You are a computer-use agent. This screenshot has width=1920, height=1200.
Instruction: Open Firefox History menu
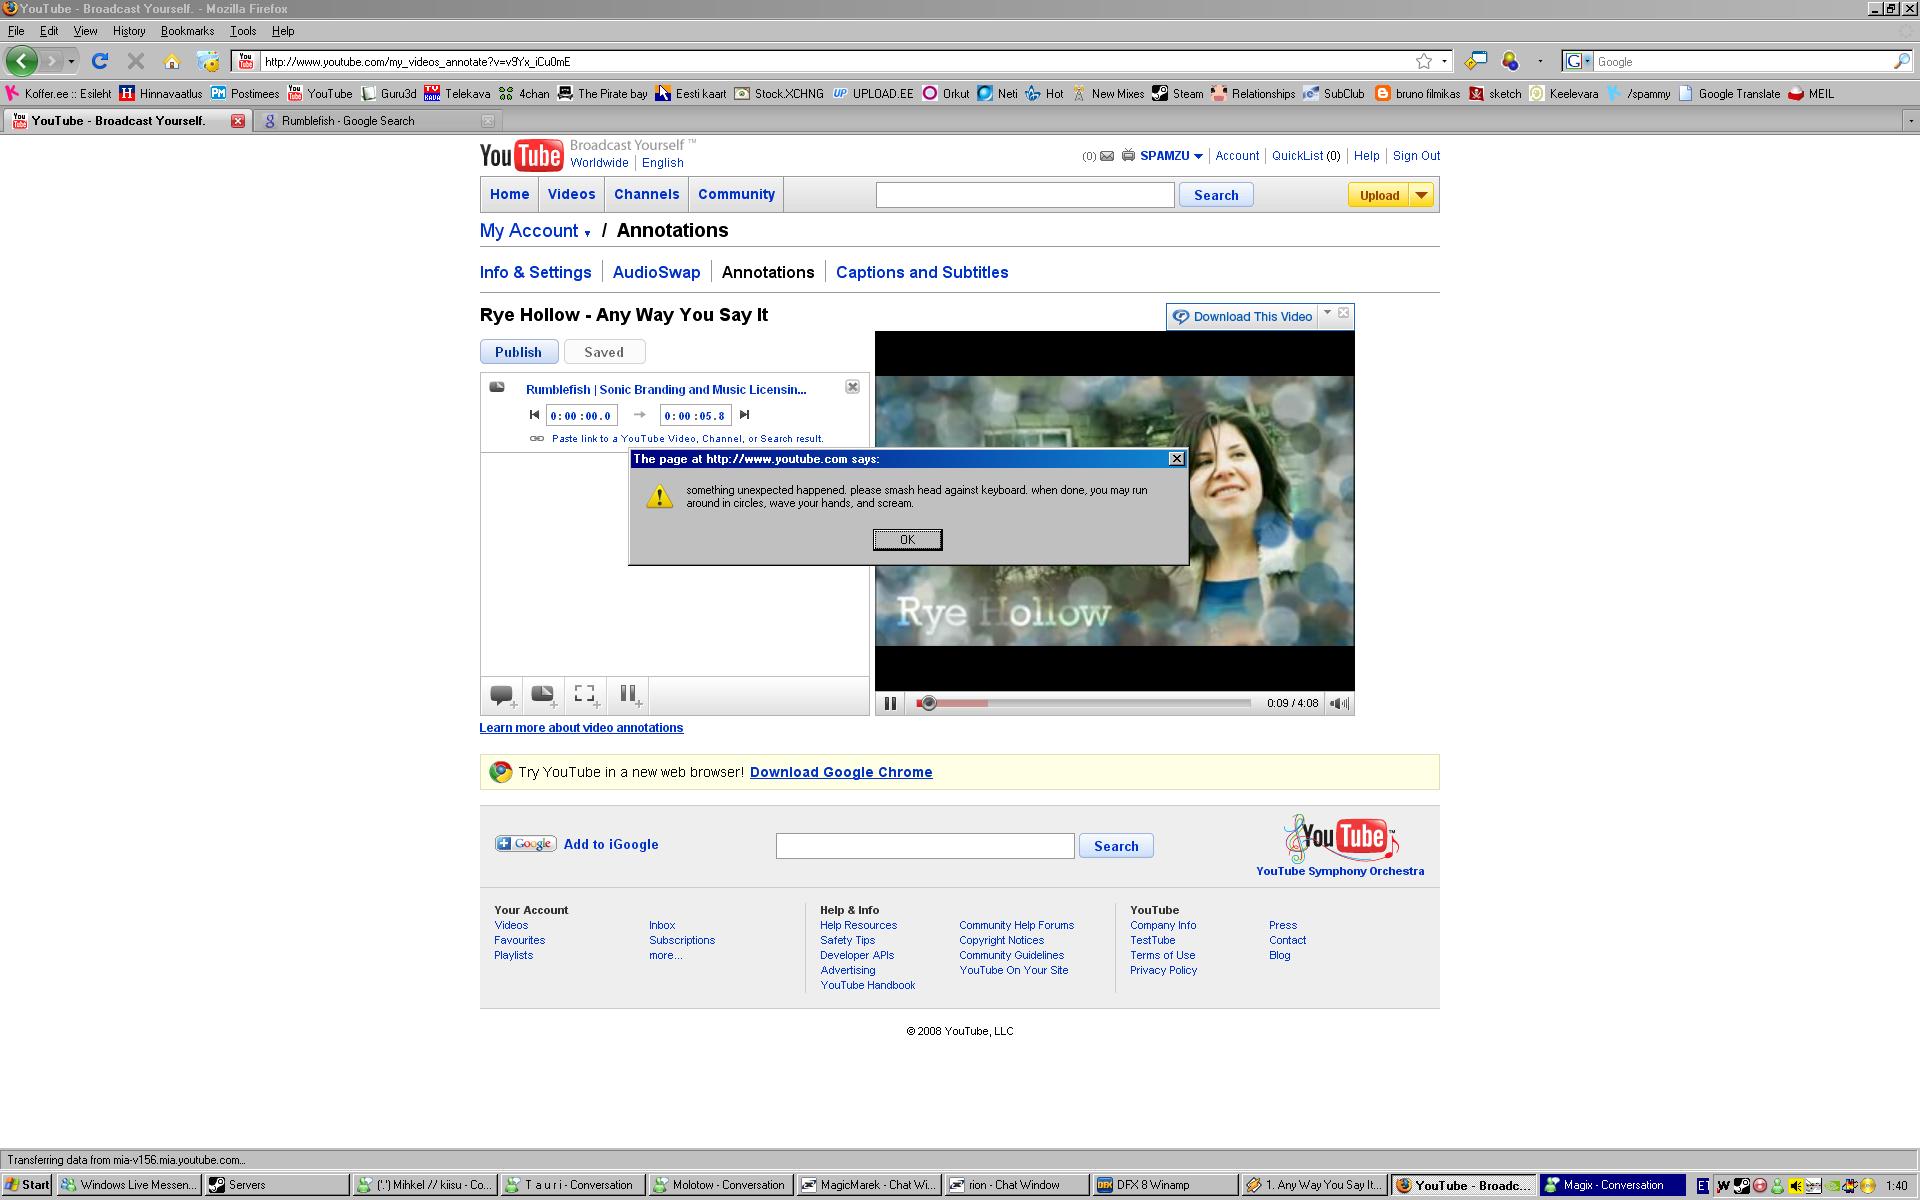pyautogui.click(x=129, y=31)
